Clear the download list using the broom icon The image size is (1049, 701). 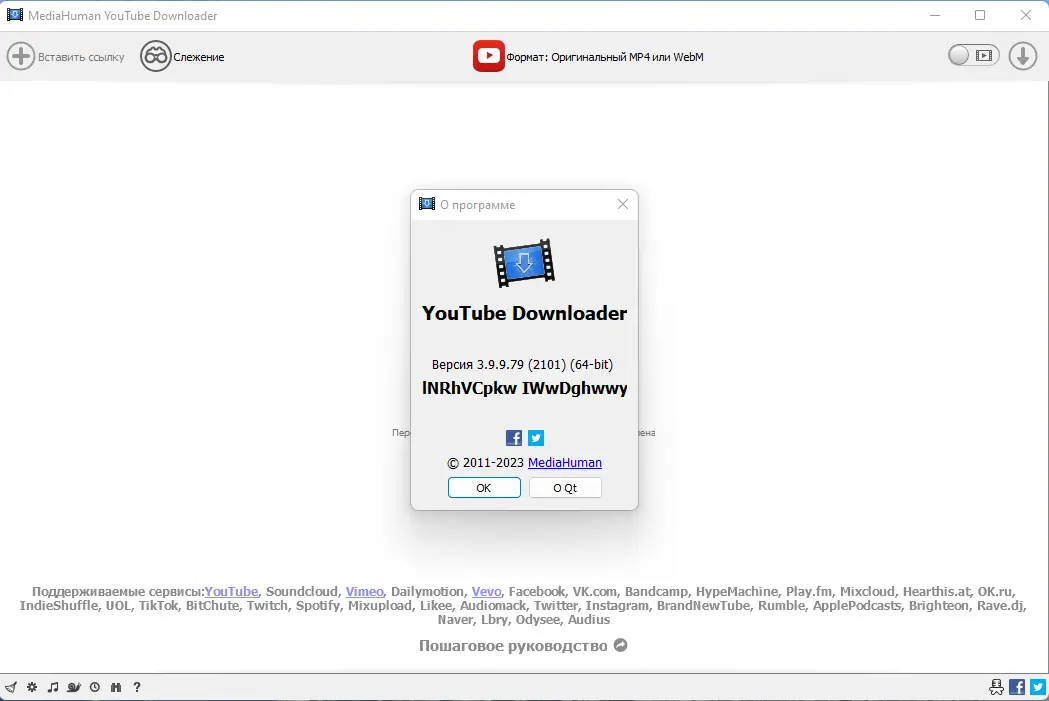coord(10,687)
